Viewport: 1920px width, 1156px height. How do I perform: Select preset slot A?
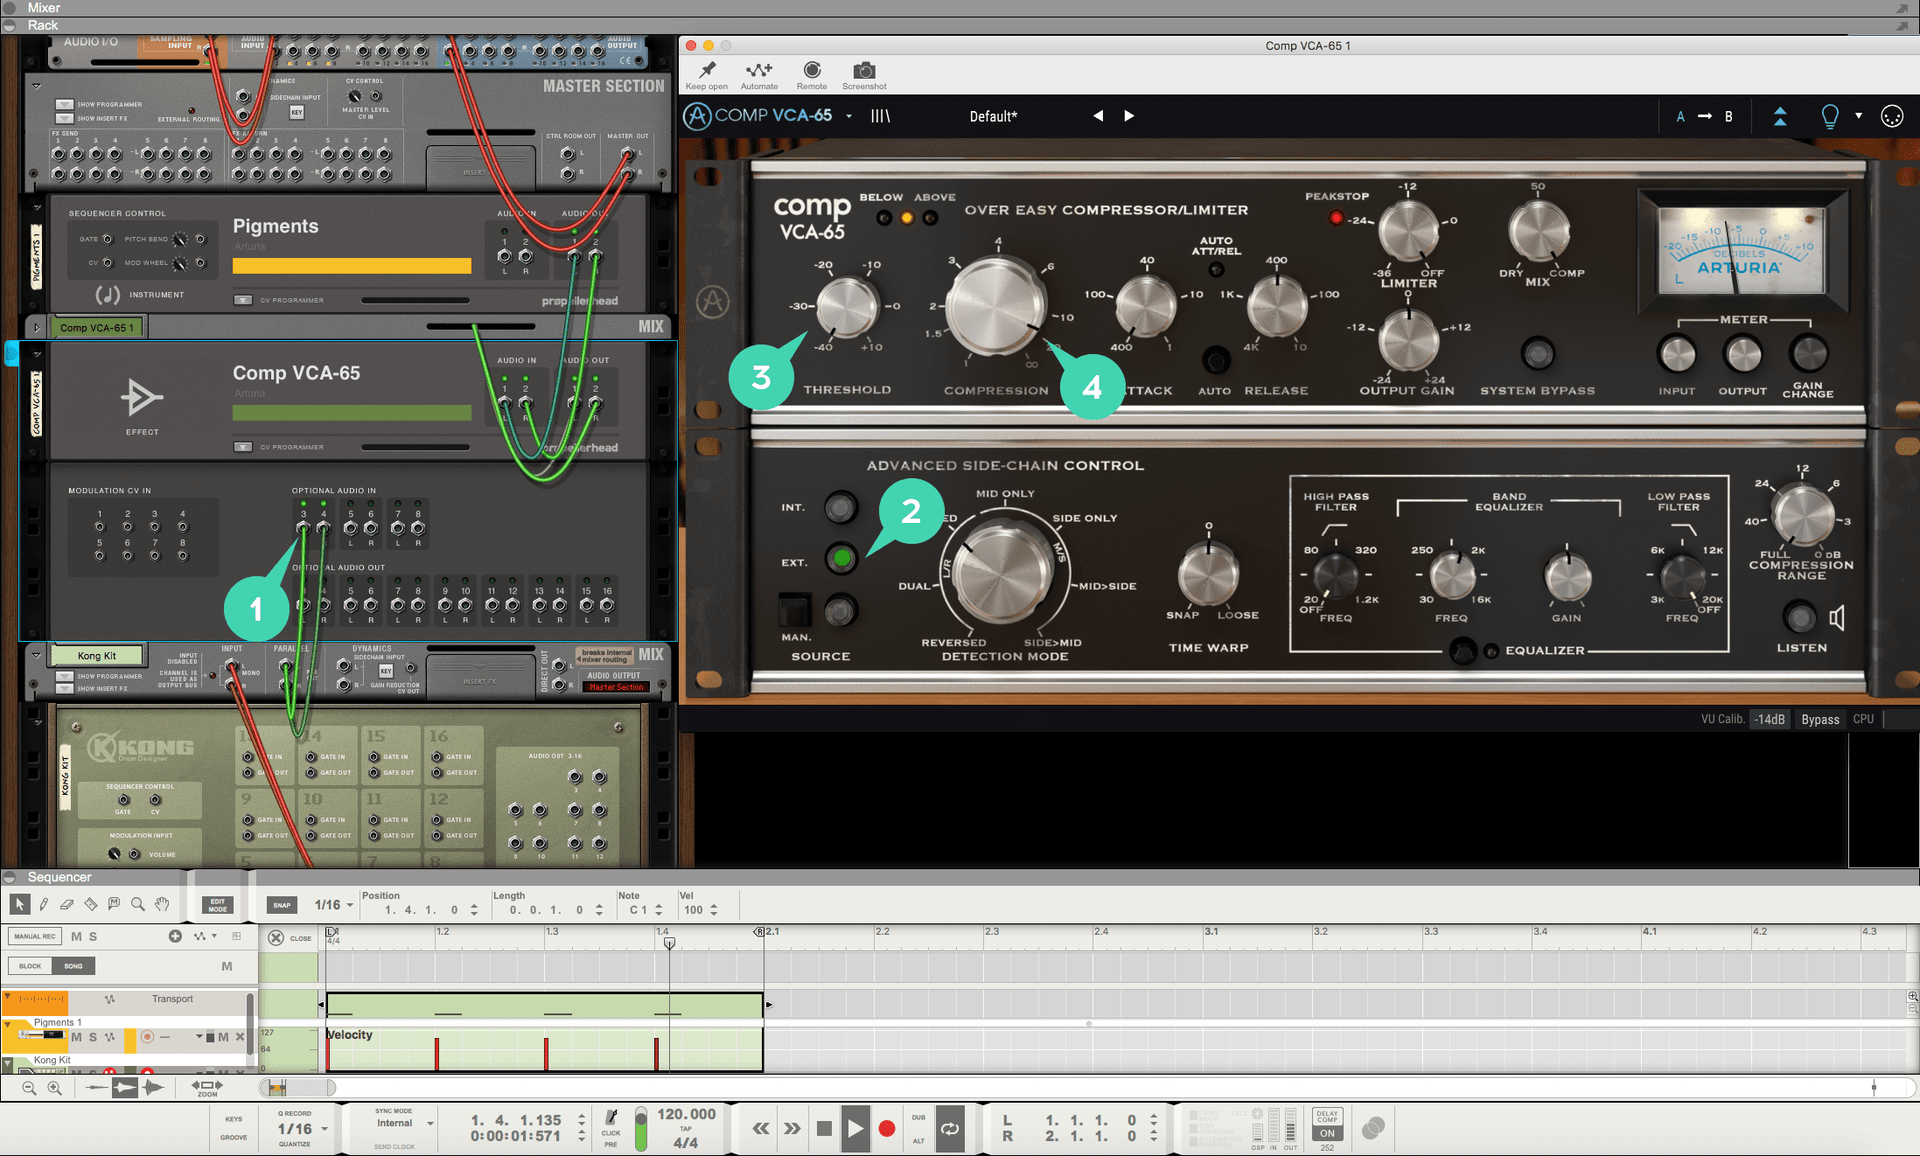pyautogui.click(x=1680, y=116)
